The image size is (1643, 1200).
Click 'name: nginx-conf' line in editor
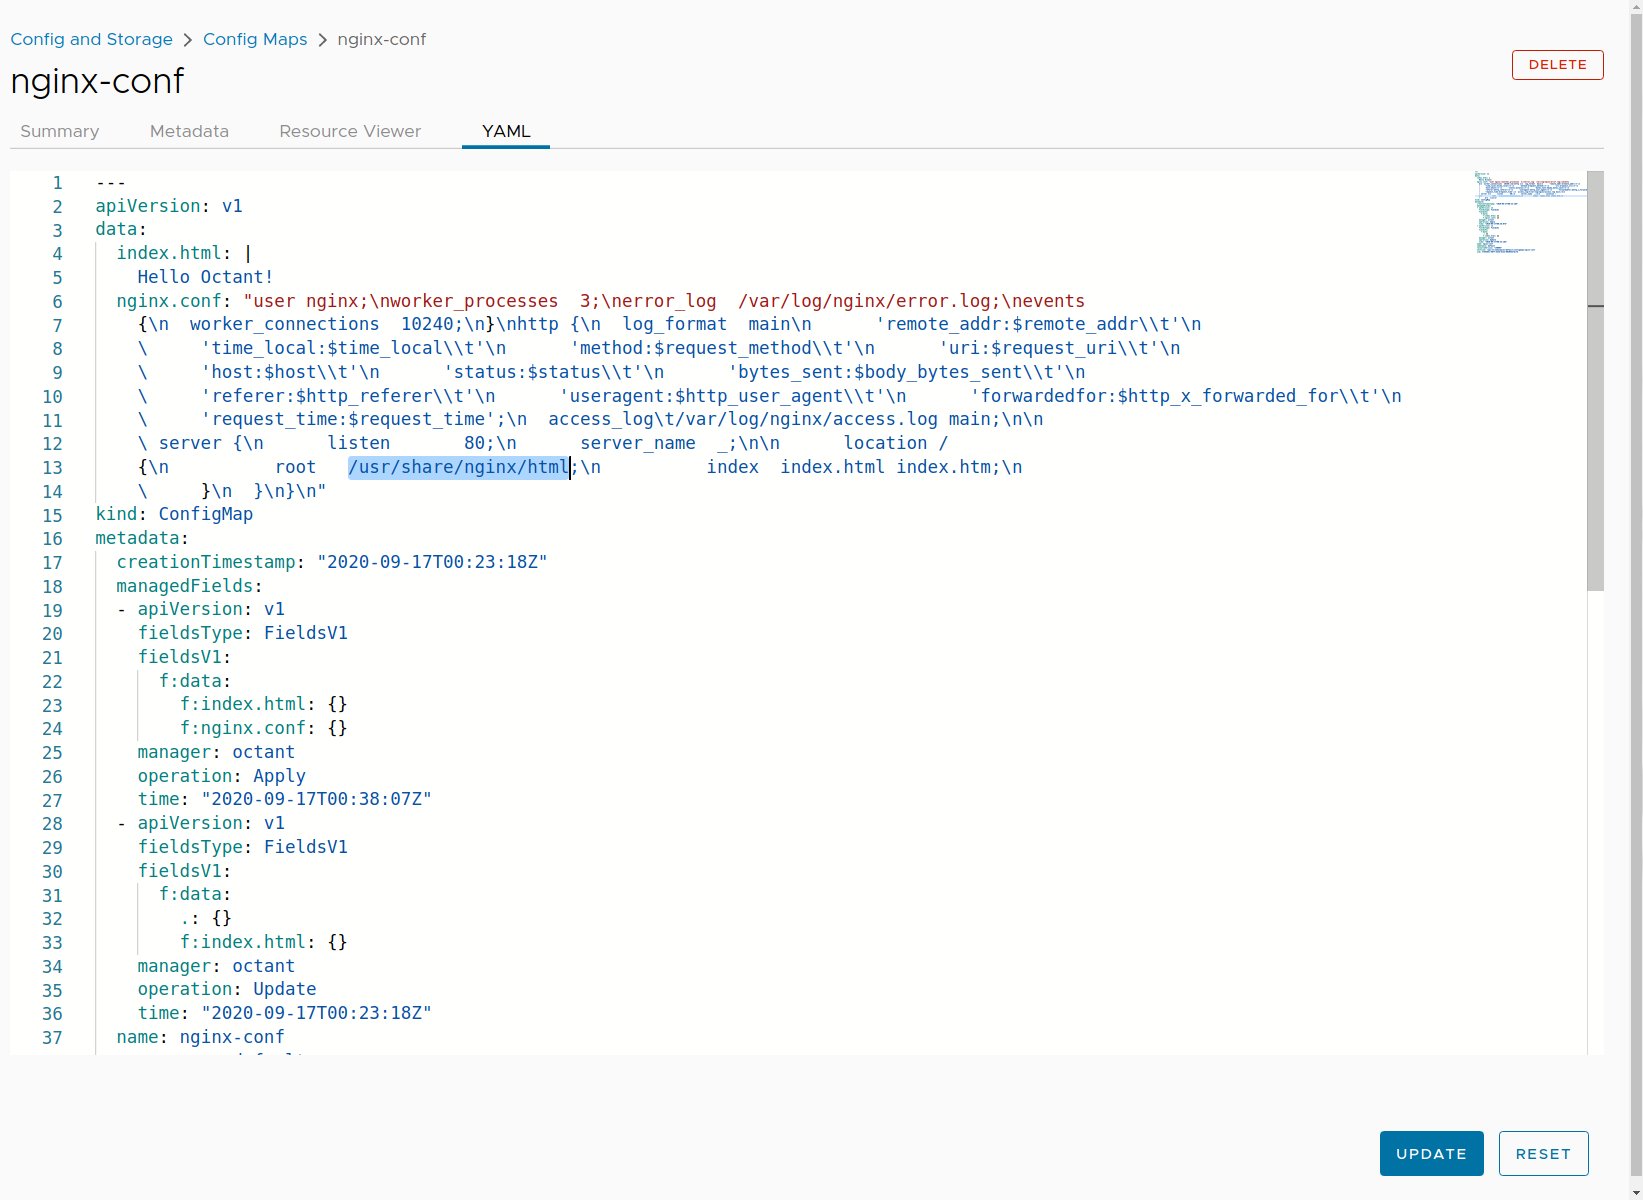[x=200, y=1037]
